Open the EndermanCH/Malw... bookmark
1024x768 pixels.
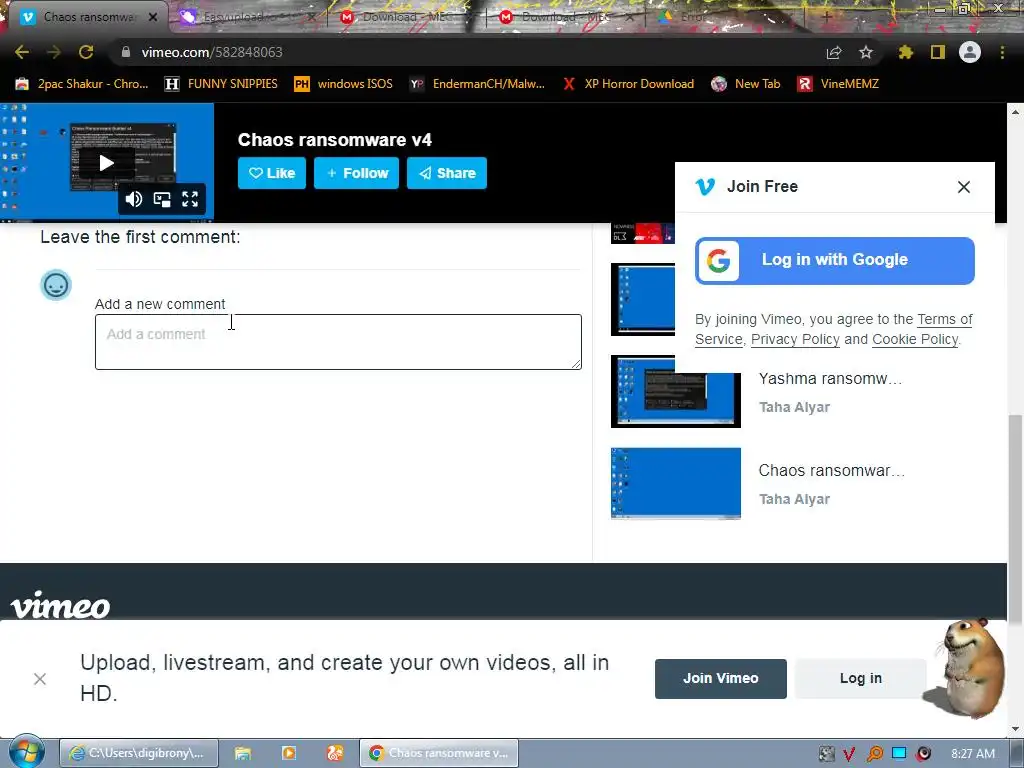[477, 84]
